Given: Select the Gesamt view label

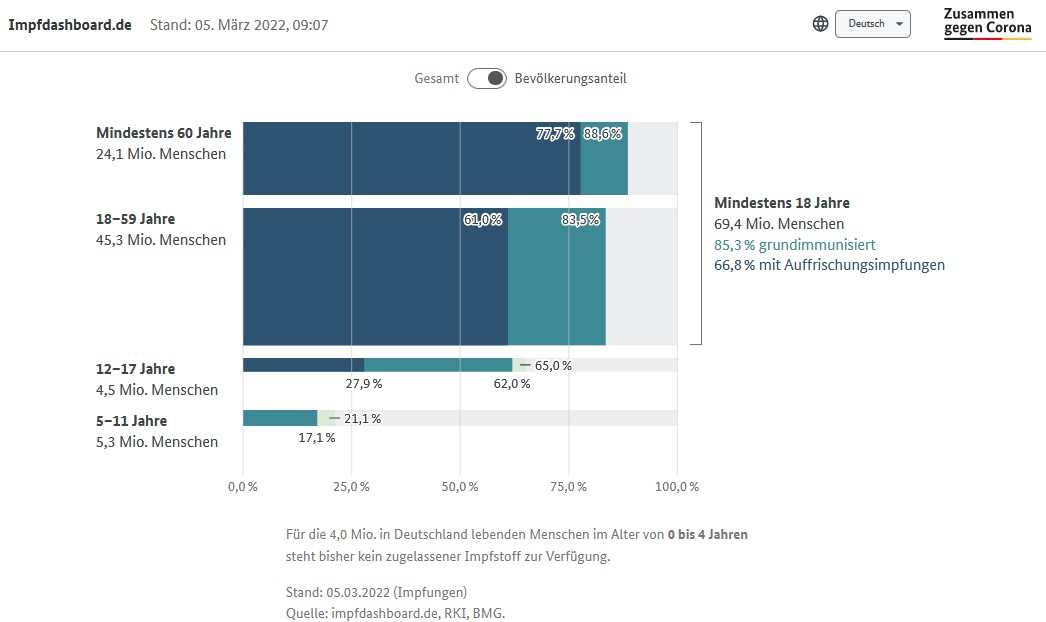Looking at the screenshot, I should 437,78.
